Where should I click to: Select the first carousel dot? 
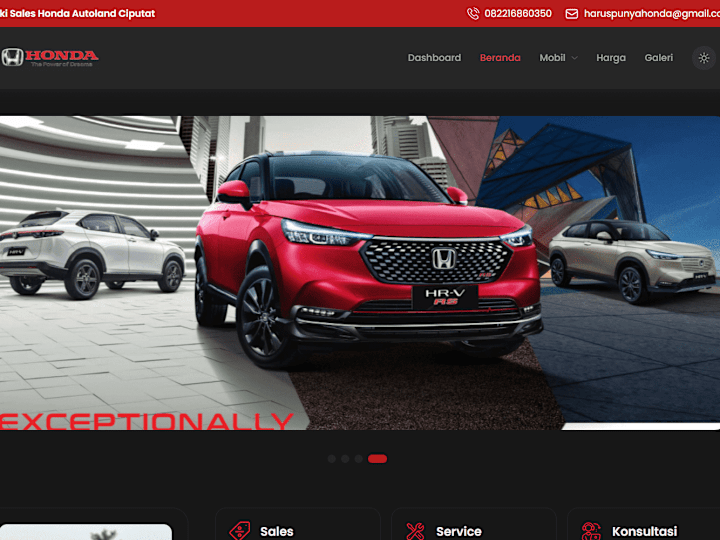click(x=332, y=459)
